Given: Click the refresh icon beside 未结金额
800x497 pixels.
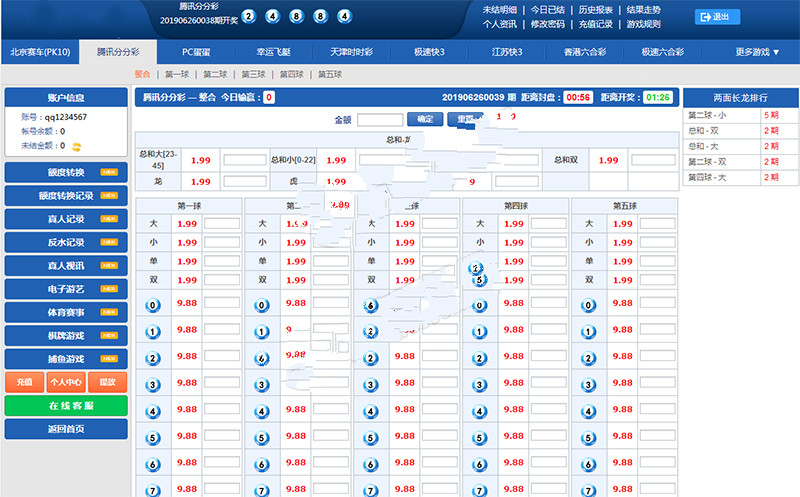Looking at the screenshot, I should pos(76,147).
